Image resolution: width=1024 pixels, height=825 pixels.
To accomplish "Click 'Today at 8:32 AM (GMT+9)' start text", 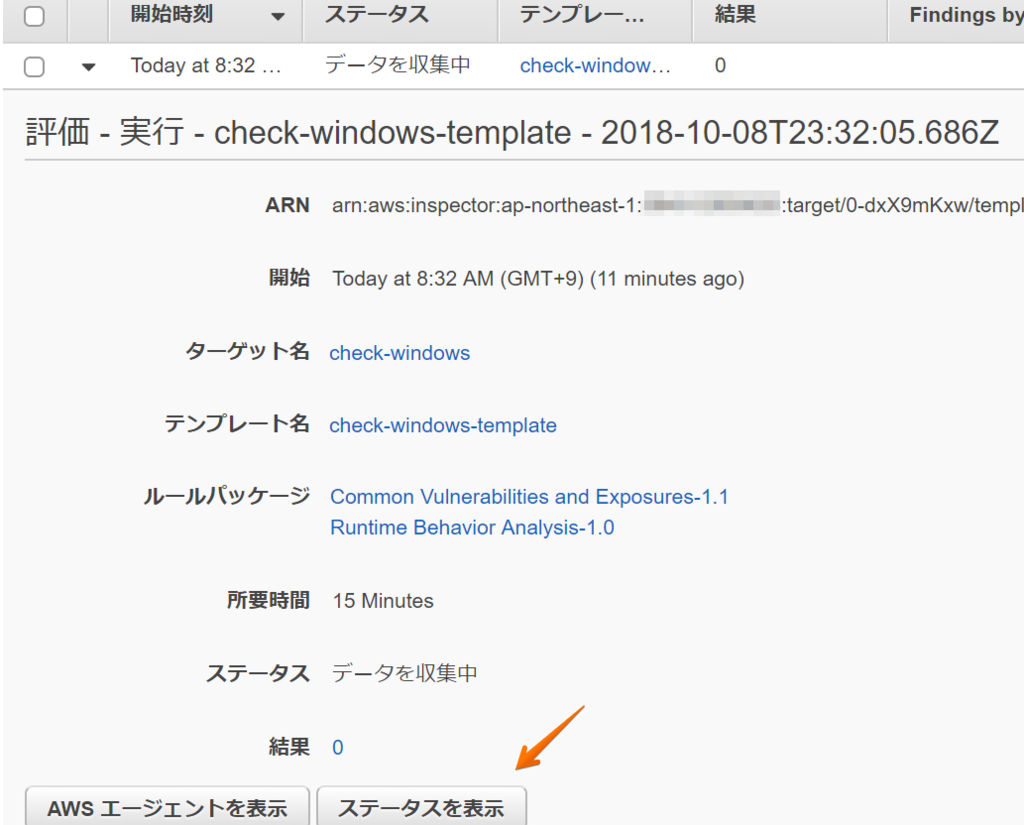I will coord(458,279).
